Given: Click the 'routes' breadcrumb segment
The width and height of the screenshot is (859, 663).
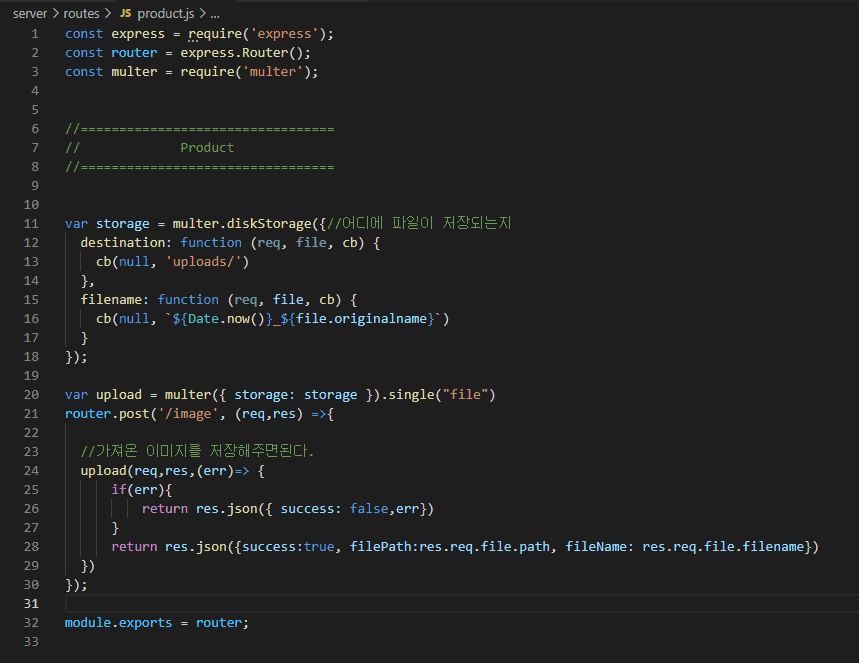Looking at the screenshot, I should coord(82,14).
